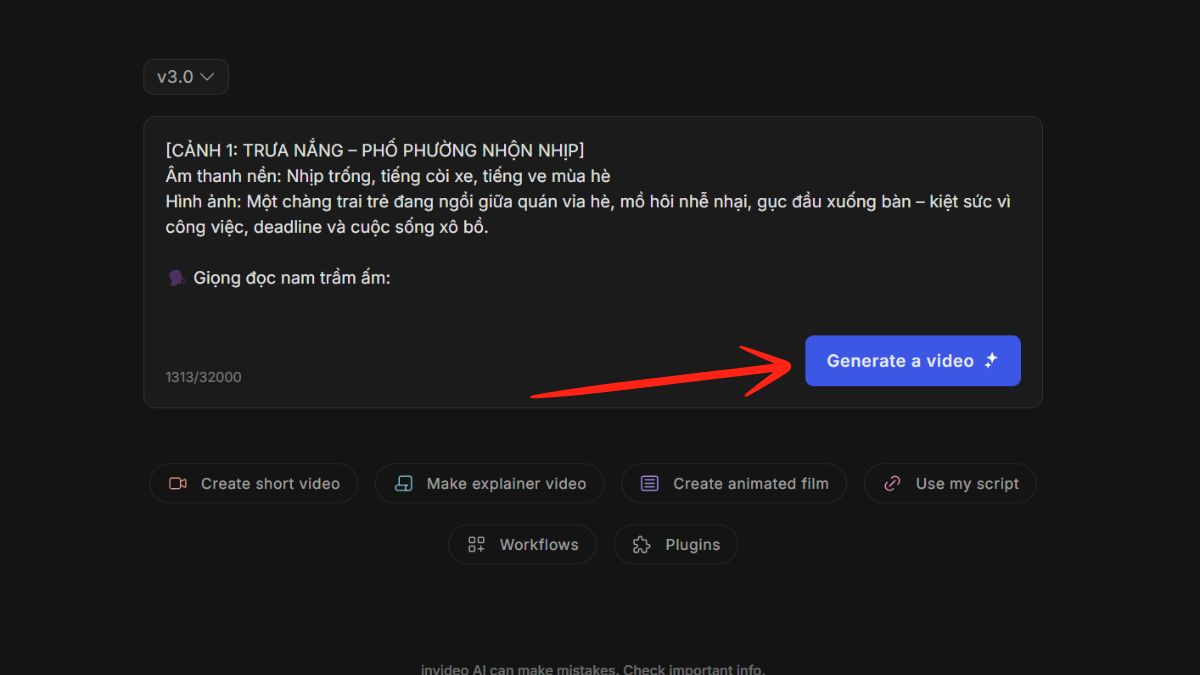Click the chevron arrow beside v3.0
The width and height of the screenshot is (1200, 675).
[207, 77]
